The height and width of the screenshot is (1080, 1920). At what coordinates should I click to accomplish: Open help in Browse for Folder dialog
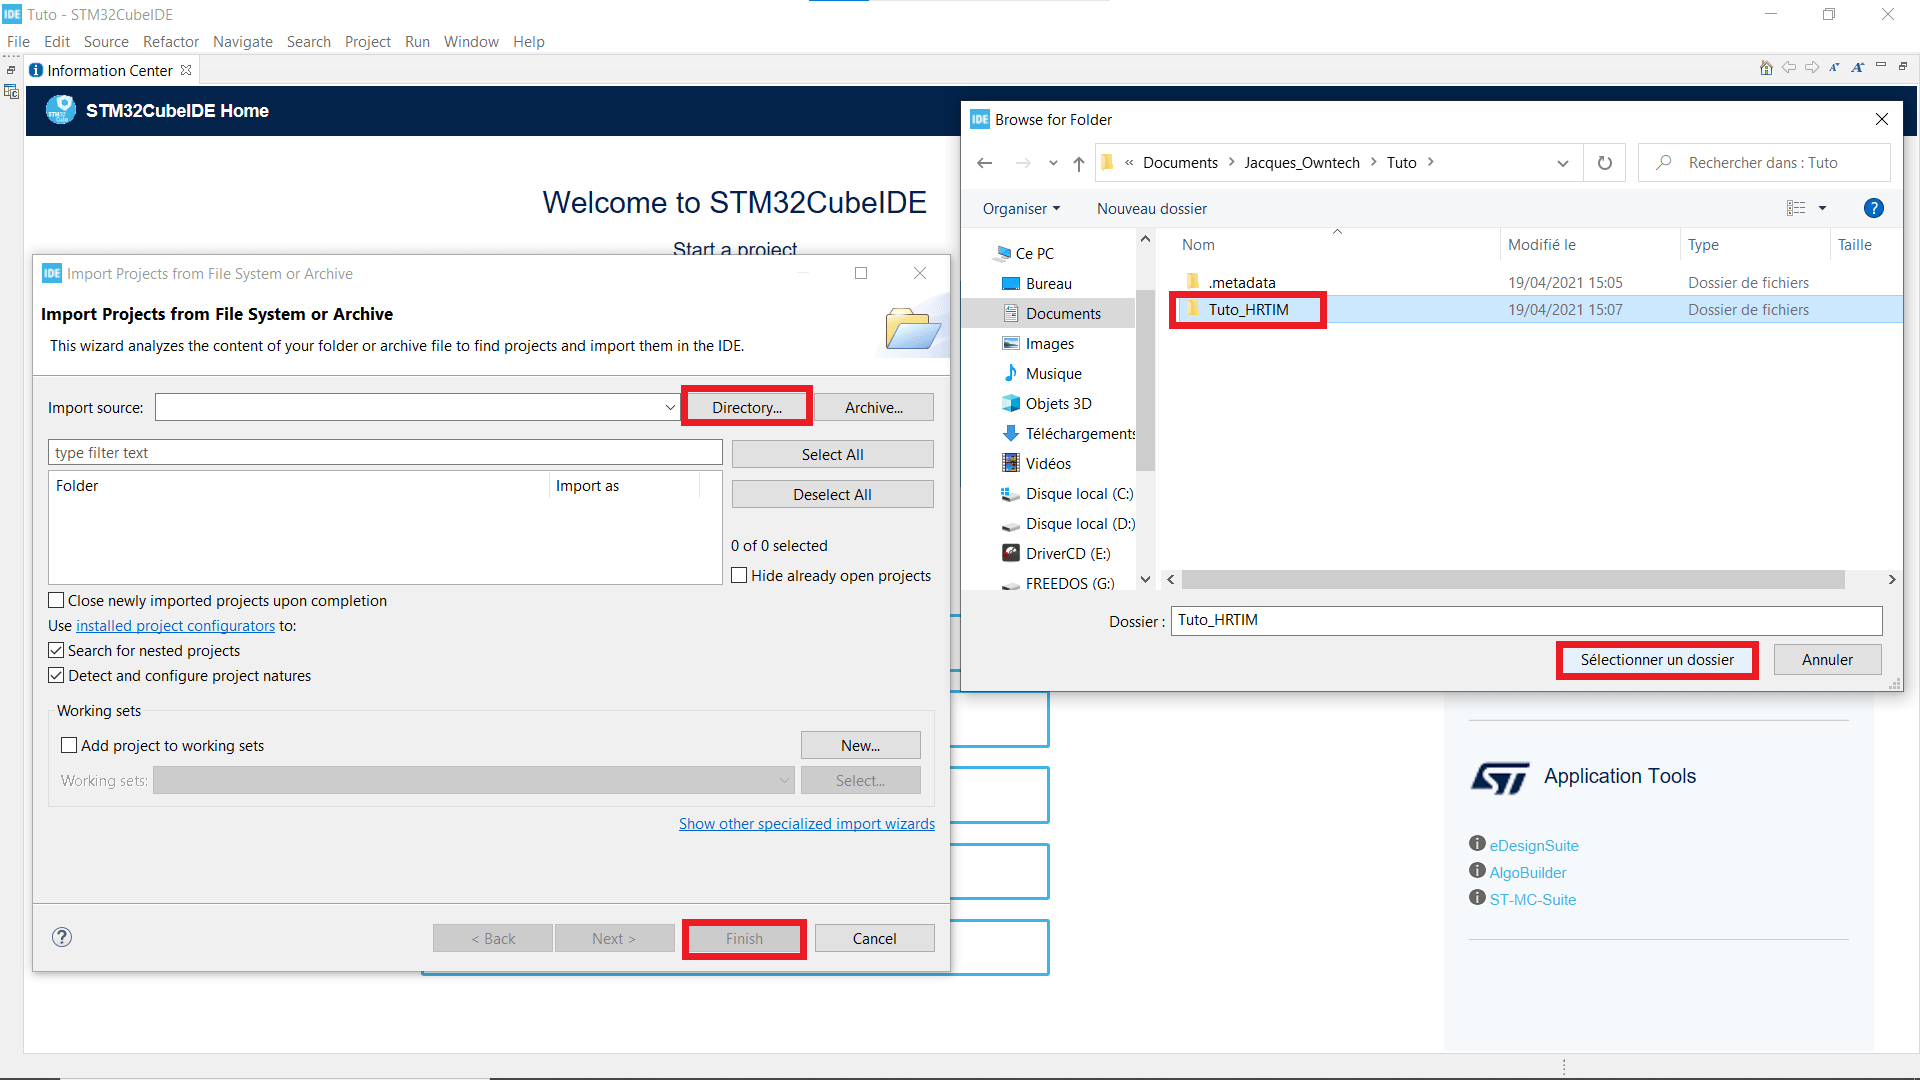1874,208
